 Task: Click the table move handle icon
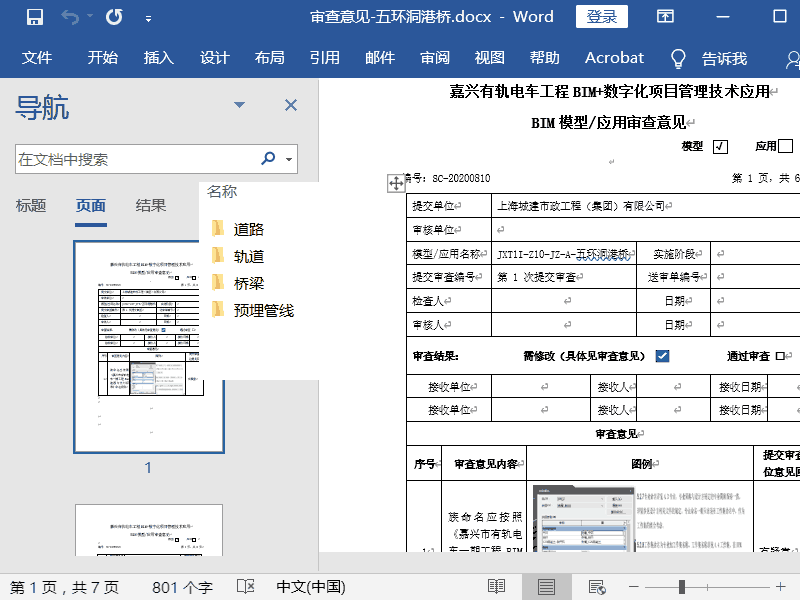(395, 183)
